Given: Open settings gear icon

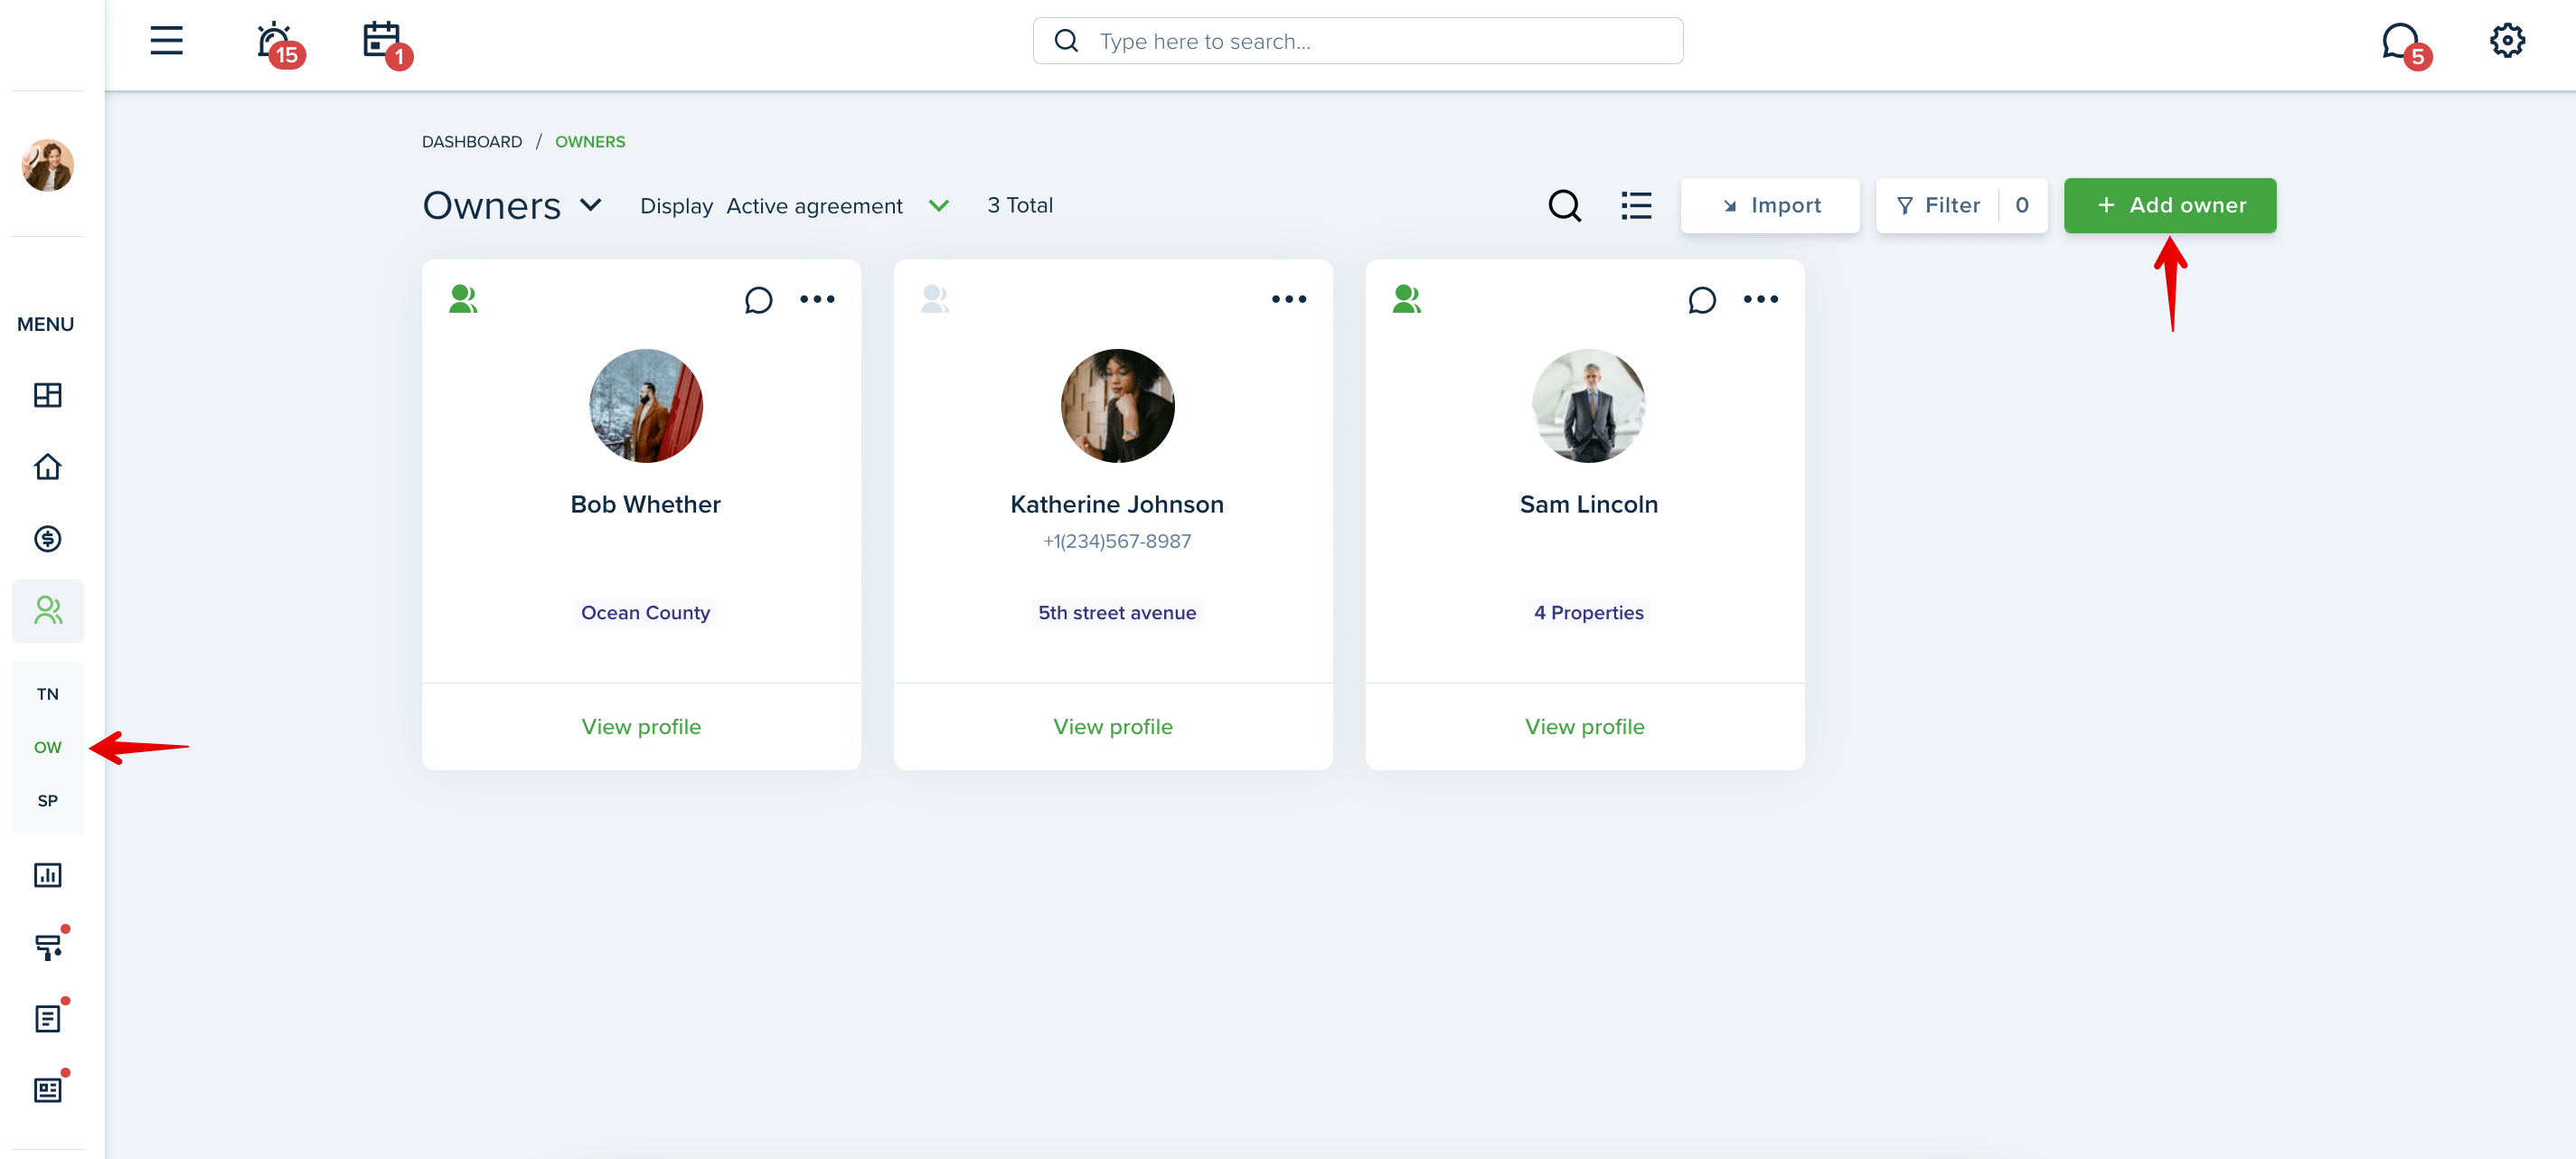Looking at the screenshot, I should click(2507, 41).
